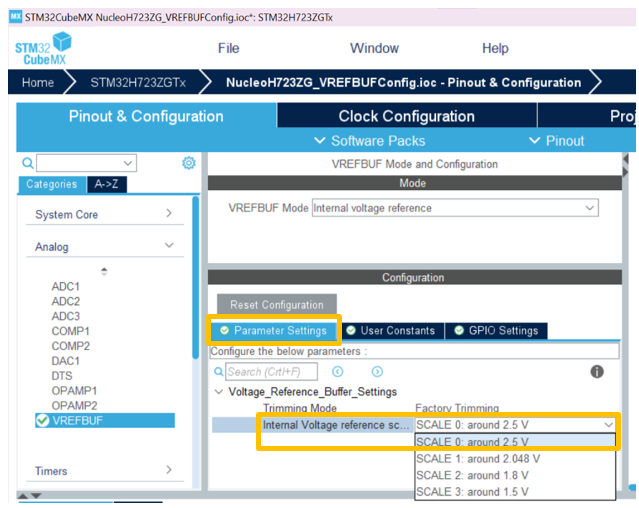This screenshot has width=639, height=508.
Task: Switch to Clock Configuration tab
Action: (406, 116)
